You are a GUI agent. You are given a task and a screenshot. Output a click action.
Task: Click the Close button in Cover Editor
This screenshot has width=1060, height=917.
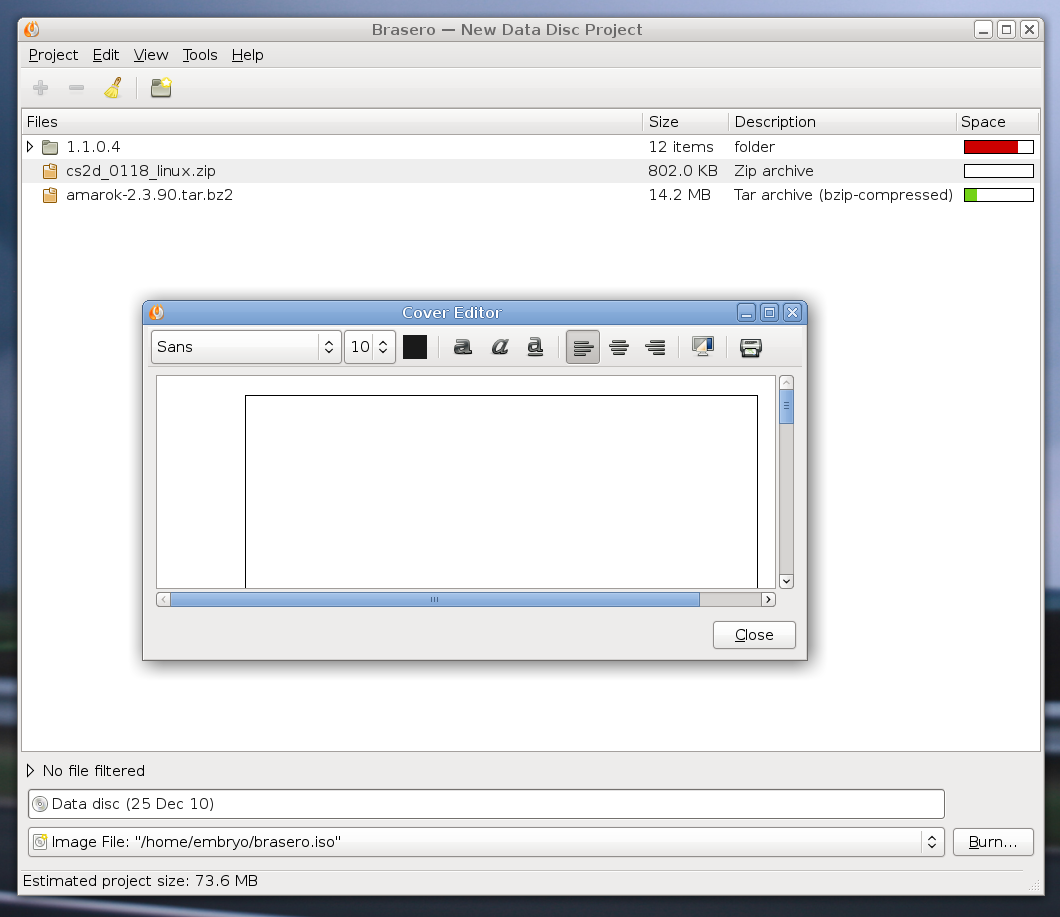click(x=754, y=635)
